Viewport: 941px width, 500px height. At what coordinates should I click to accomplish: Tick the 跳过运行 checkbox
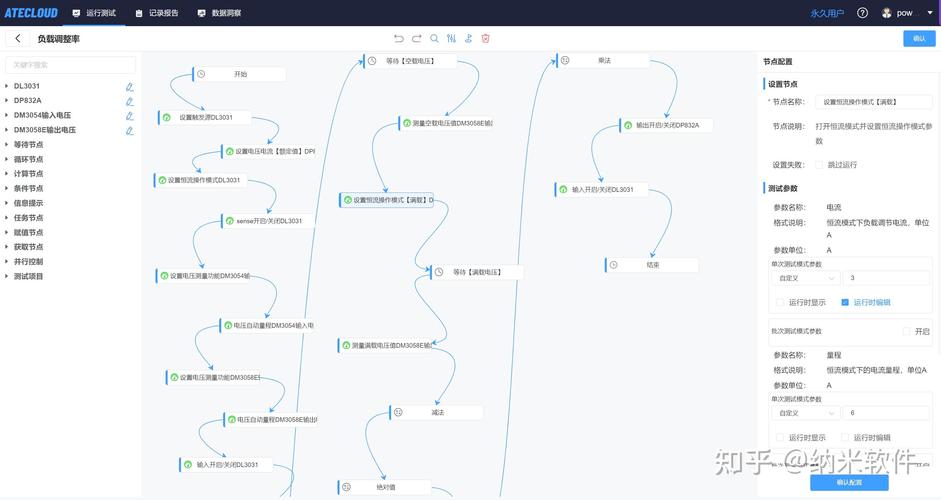point(819,164)
